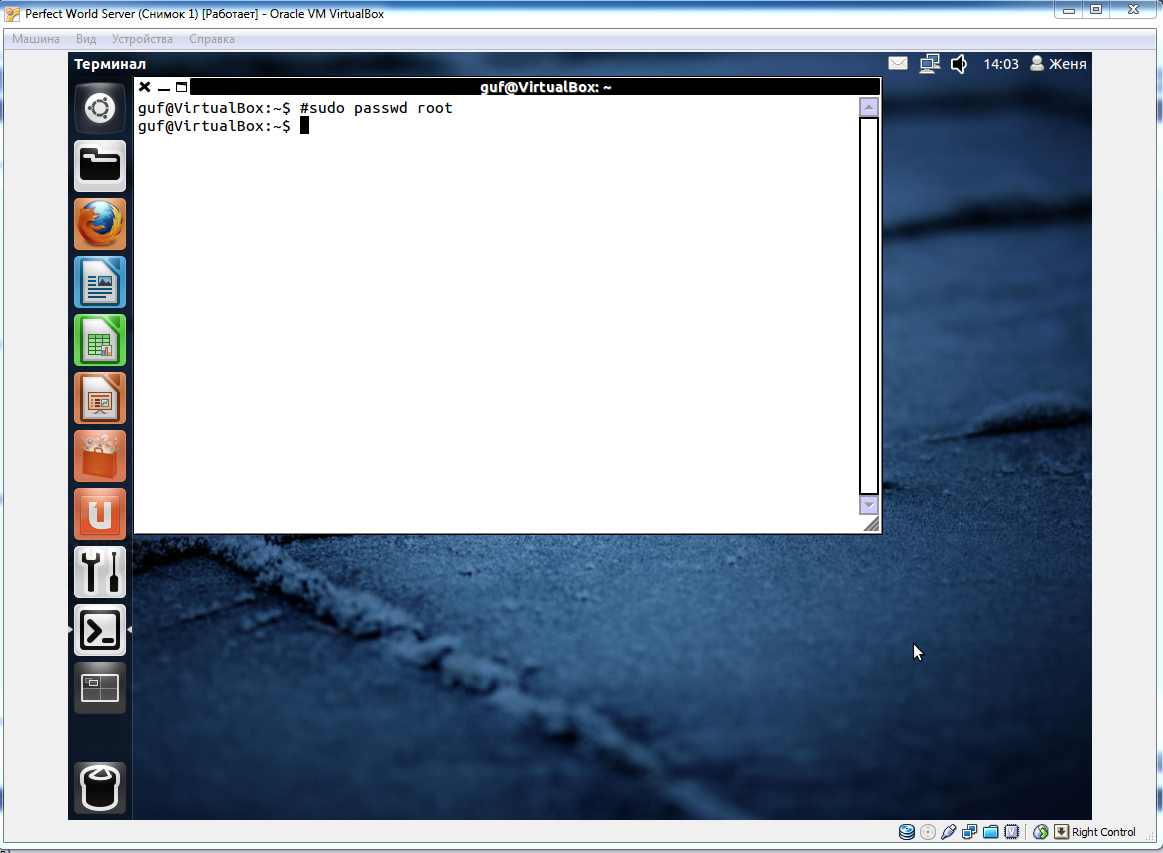The width and height of the screenshot is (1163, 853).
Task: Open the network connection indicator menu
Action: [x=929, y=64]
